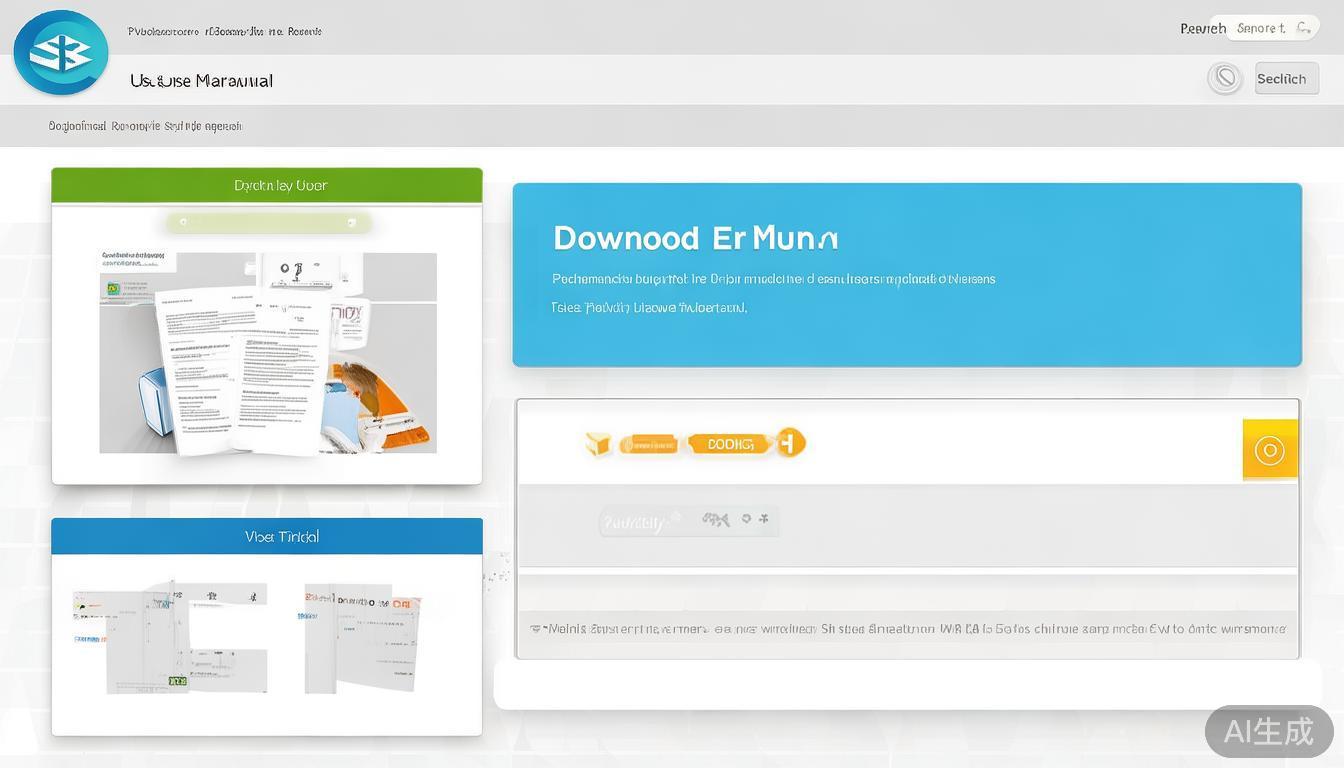Image resolution: width=1344 pixels, height=768 pixels.
Task: Click inside the top-right search field
Action: tap(1258, 28)
